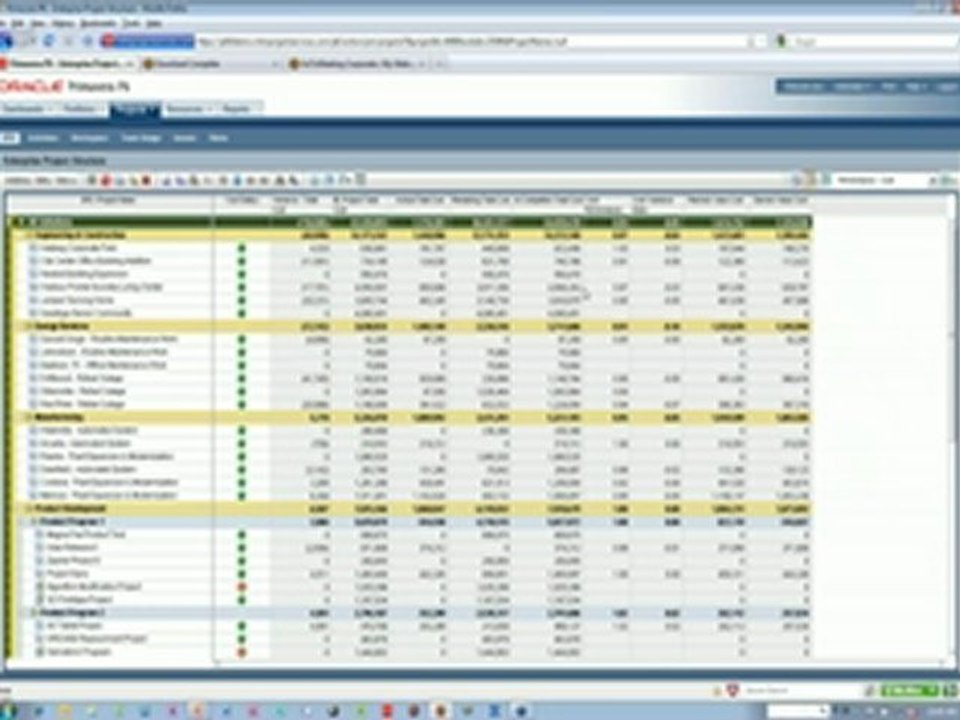
Task: Open the Bookmarks menu in the browser
Action: point(98,23)
